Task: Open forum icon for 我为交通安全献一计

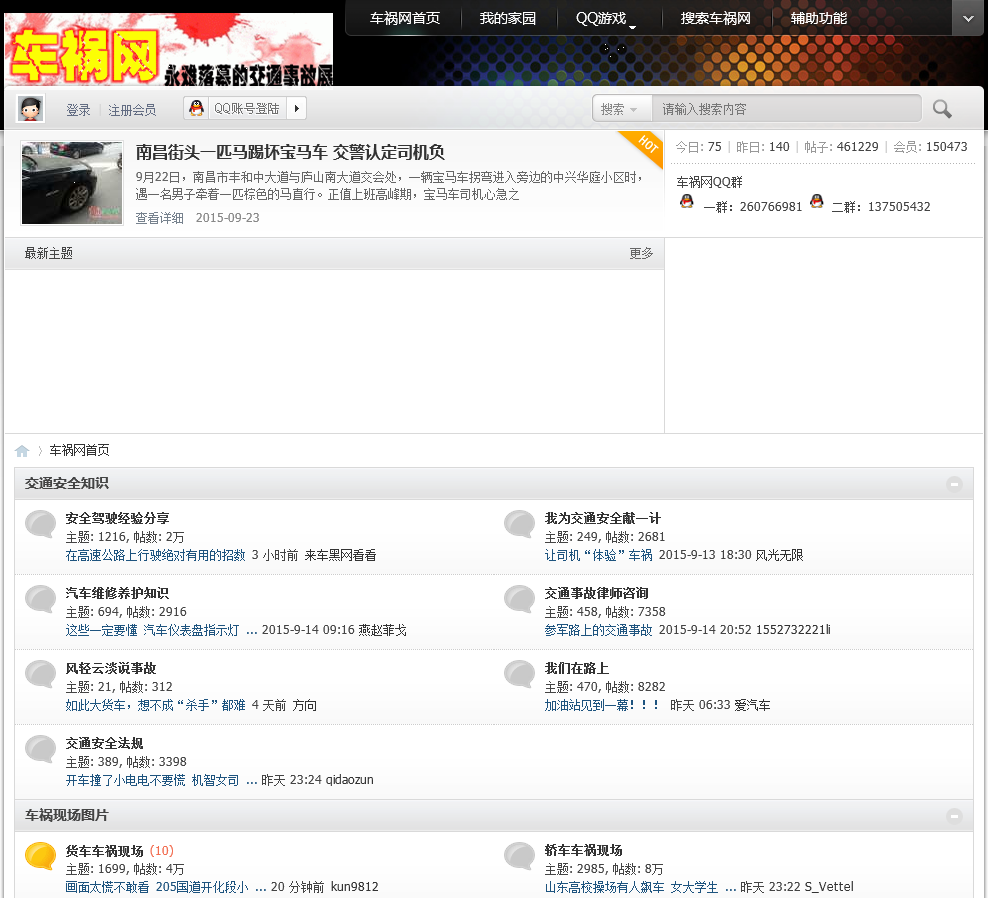Action: pyautogui.click(x=520, y=524)
